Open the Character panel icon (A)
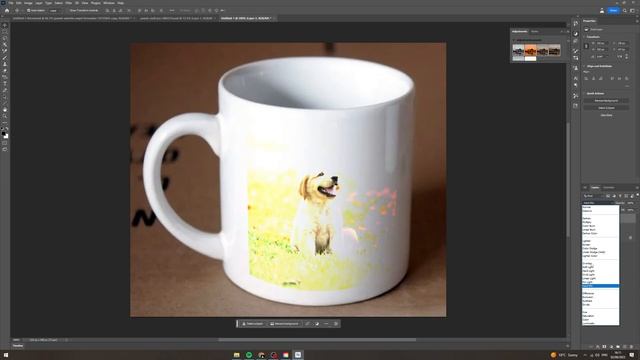Image resolution: width=640 pixels, height=360 pixels. click(x=576, y=78)
